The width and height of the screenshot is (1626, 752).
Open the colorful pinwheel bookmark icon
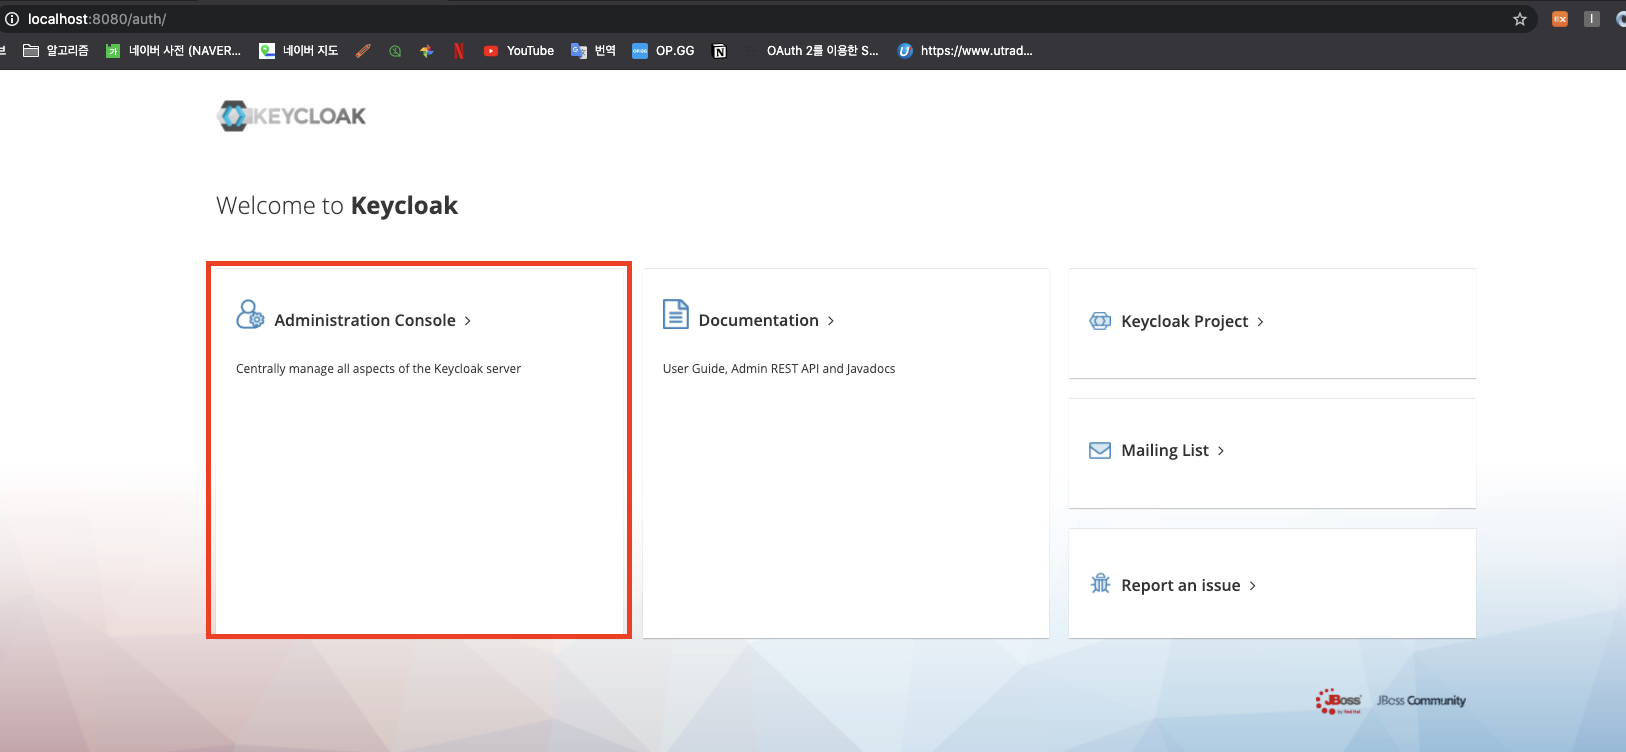tap(427, 51)
